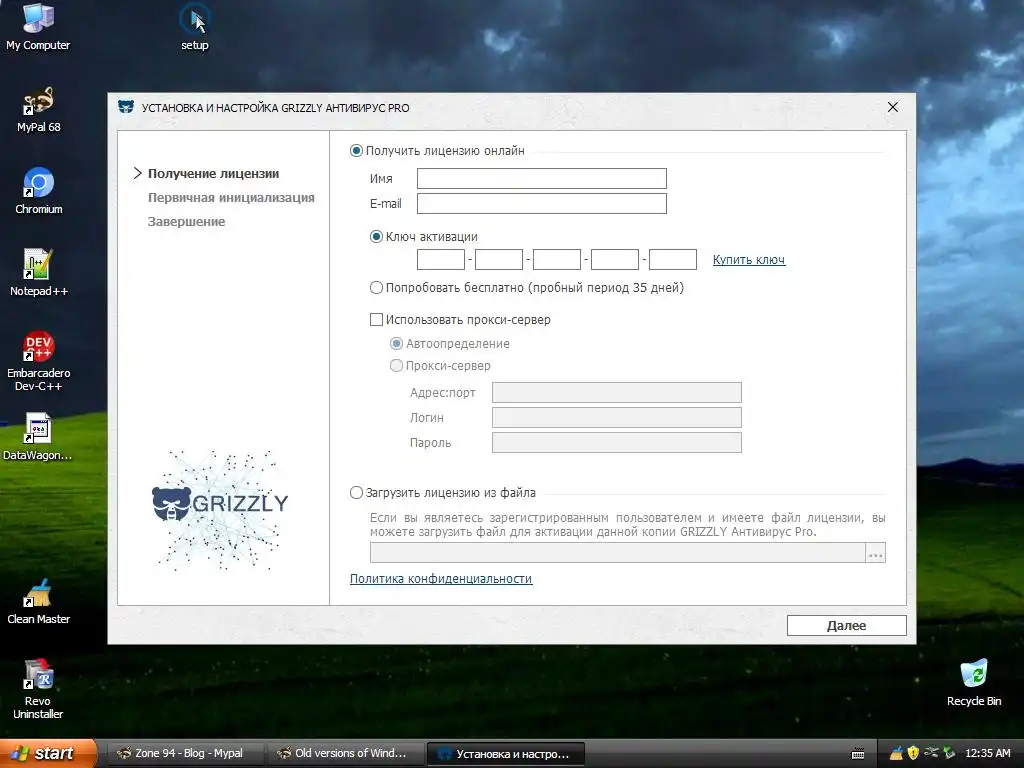Enable 'Использовать прокси-сервер' checkbox
1024x768 pixels.
tap(376, 319)
